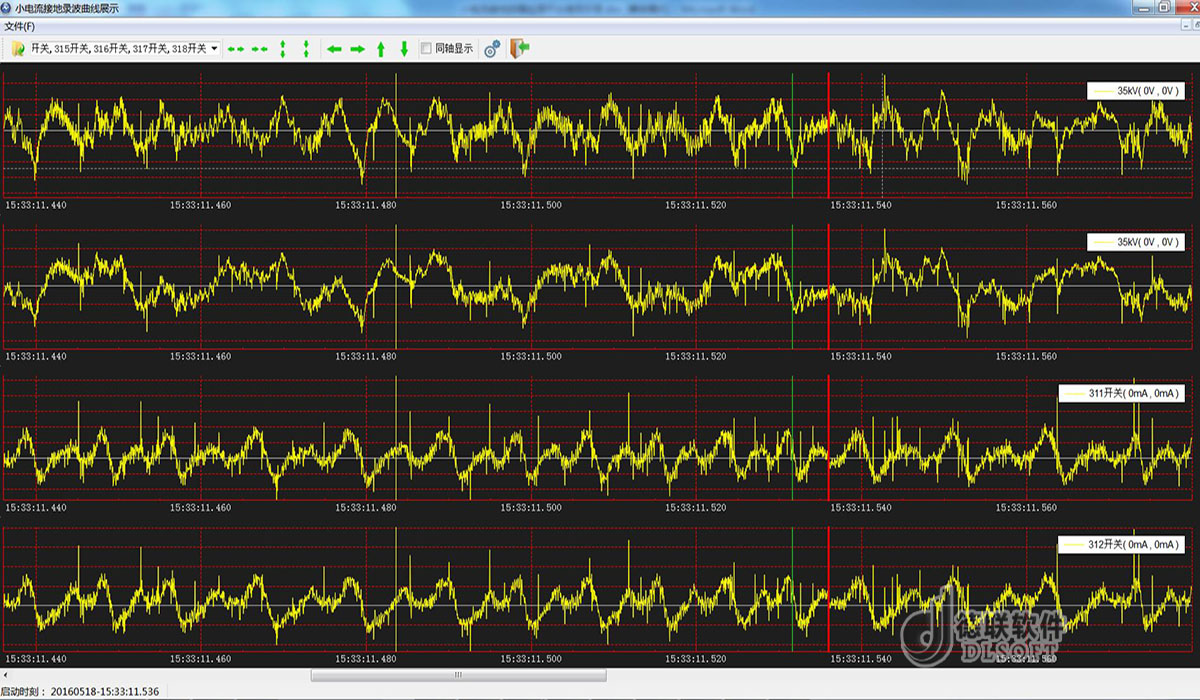Open the 文件(F) menu
The image size is (1200, 700).
pos(20,26)
